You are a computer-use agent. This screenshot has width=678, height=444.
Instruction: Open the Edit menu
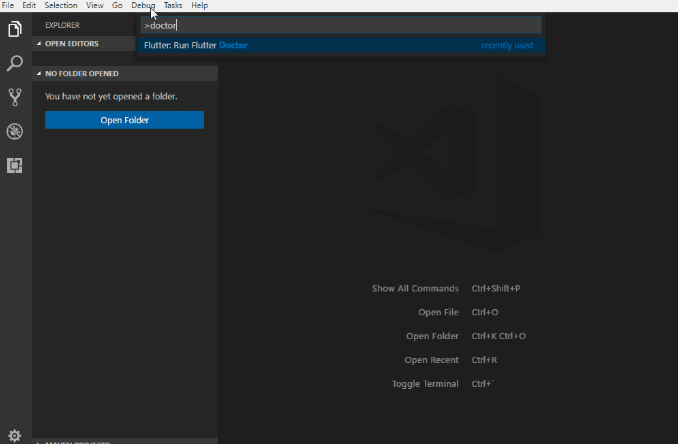click(29, 5)
